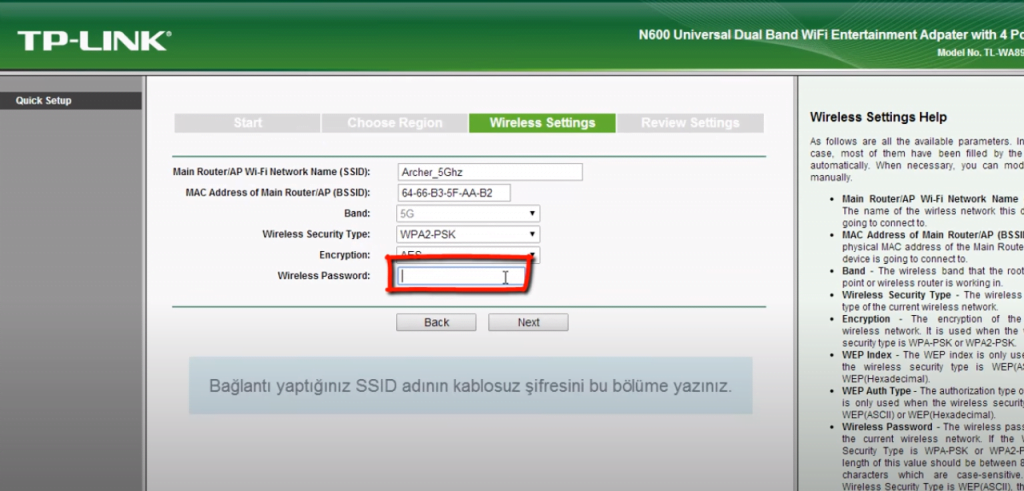Click the TP-LINK logo
This screenshot has width=1024, height=491.
pyautogui.click(x=94, y=40)
